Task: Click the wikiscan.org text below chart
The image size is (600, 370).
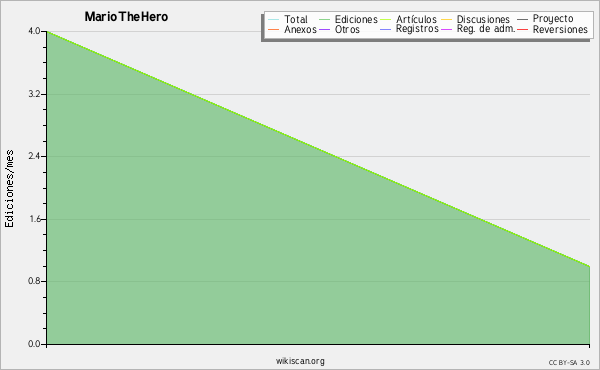Action: (300, 361)
